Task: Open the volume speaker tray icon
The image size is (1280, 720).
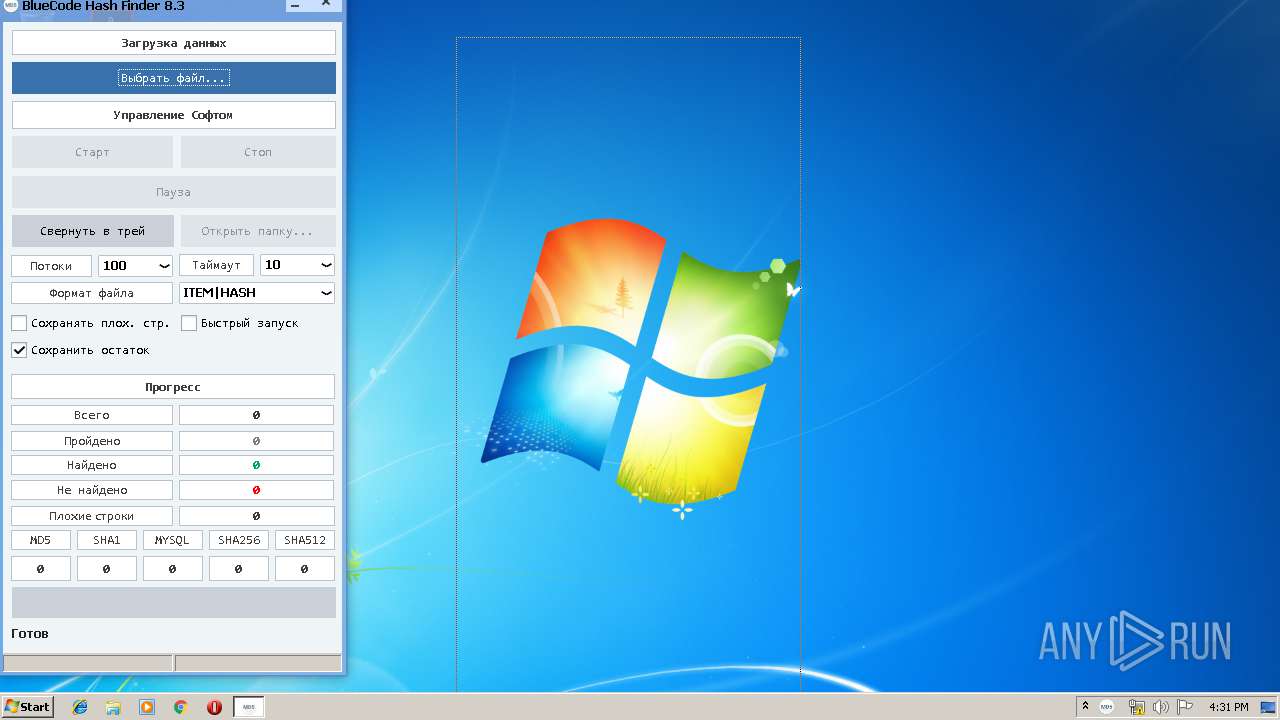Action: tap(1161, 707)
